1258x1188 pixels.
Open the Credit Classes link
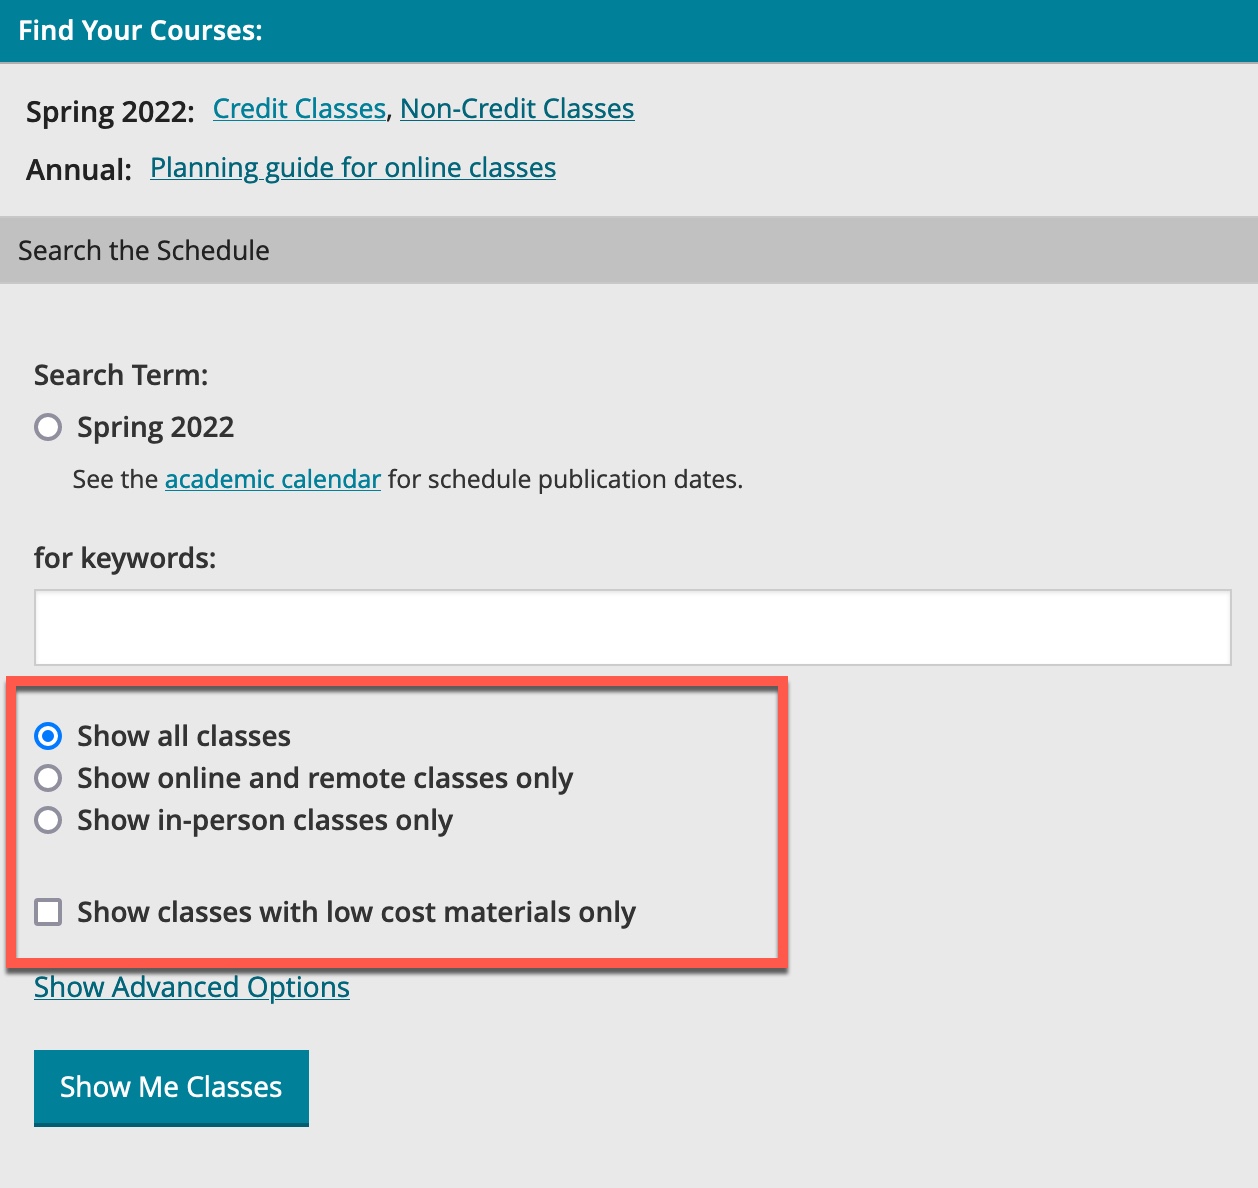point(299,108)
